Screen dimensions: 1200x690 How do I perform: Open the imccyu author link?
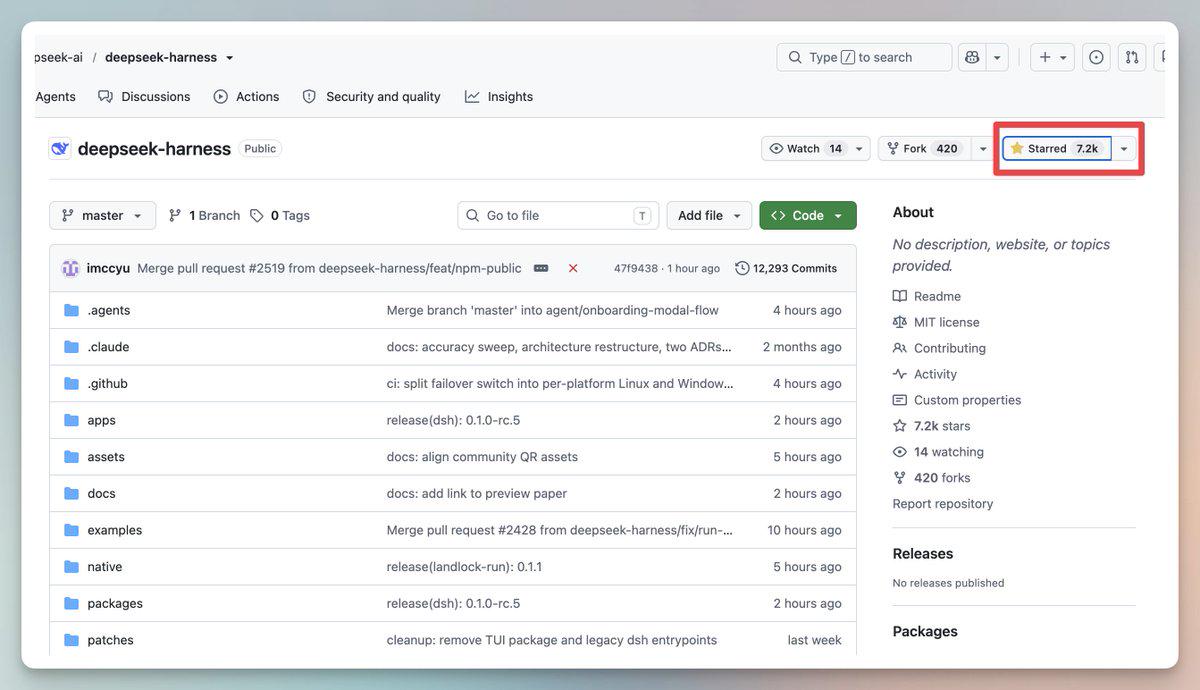pos(108,268)
